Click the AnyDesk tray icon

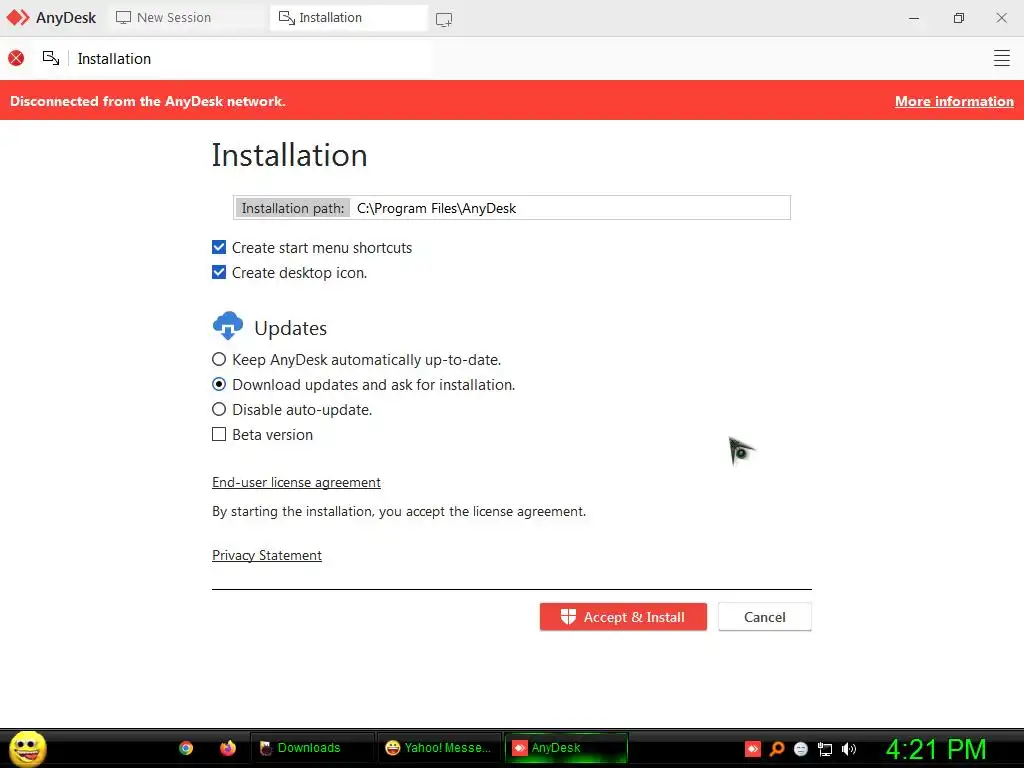pyautogui.click(x=753, y=749)
